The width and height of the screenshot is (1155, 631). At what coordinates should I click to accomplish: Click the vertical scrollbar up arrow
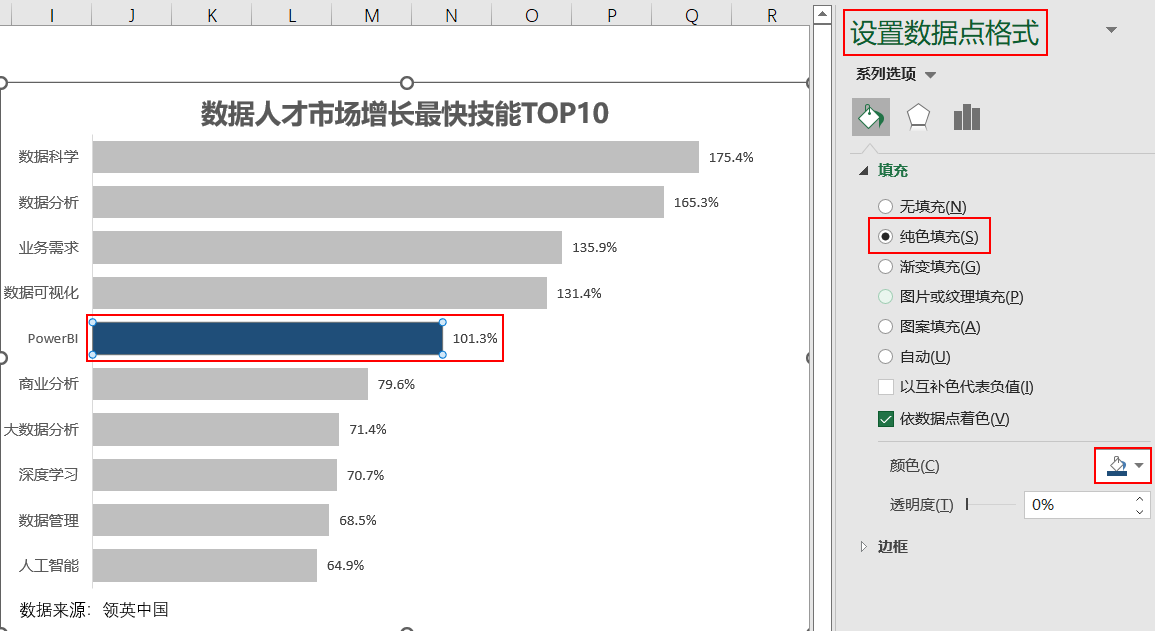823,14
